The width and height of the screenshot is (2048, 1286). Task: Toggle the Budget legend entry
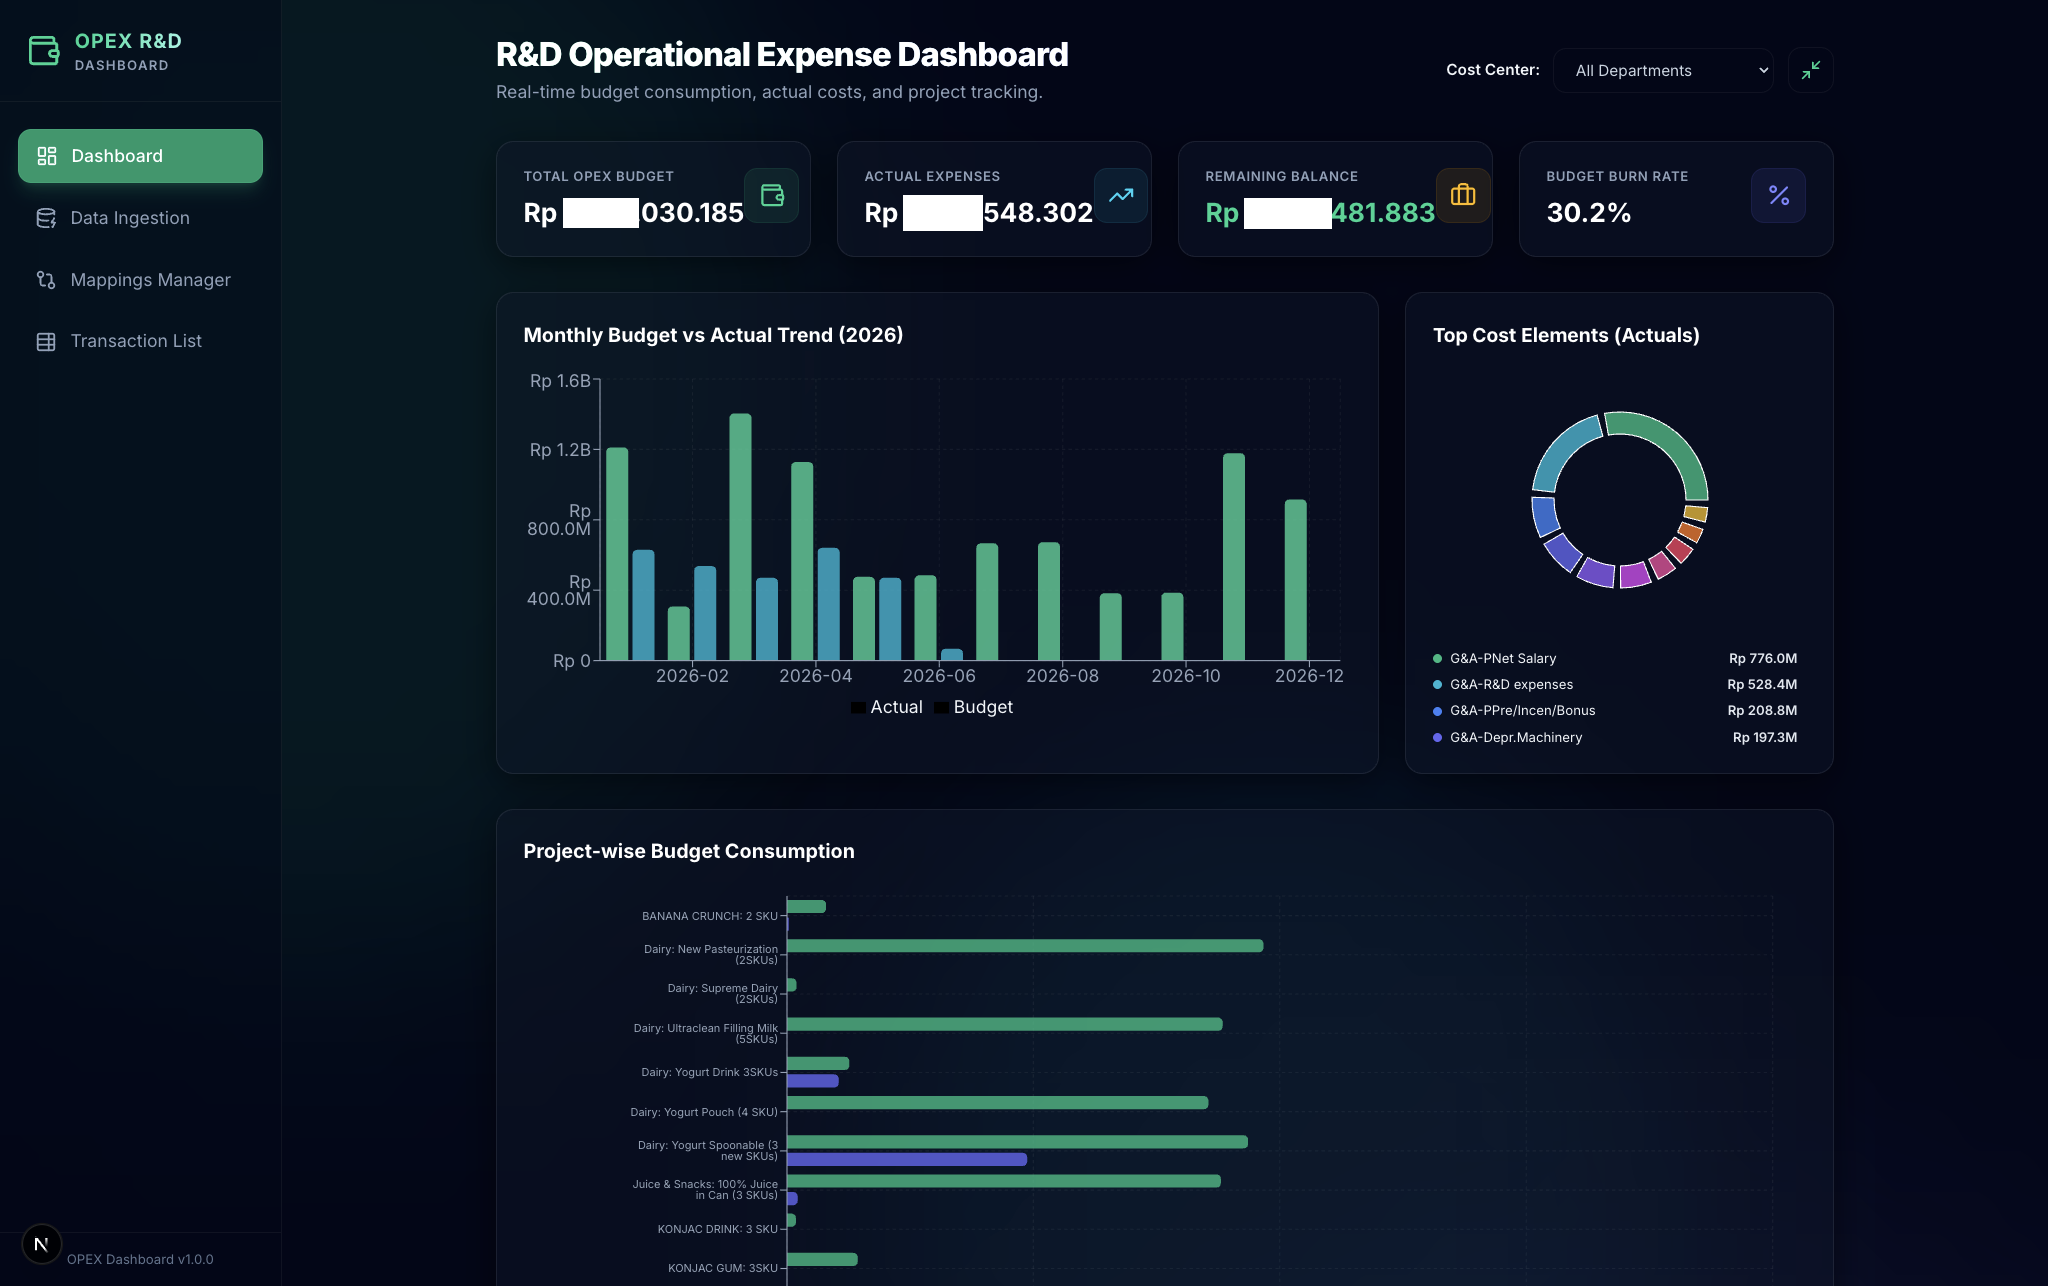click(x=973, y=707)
